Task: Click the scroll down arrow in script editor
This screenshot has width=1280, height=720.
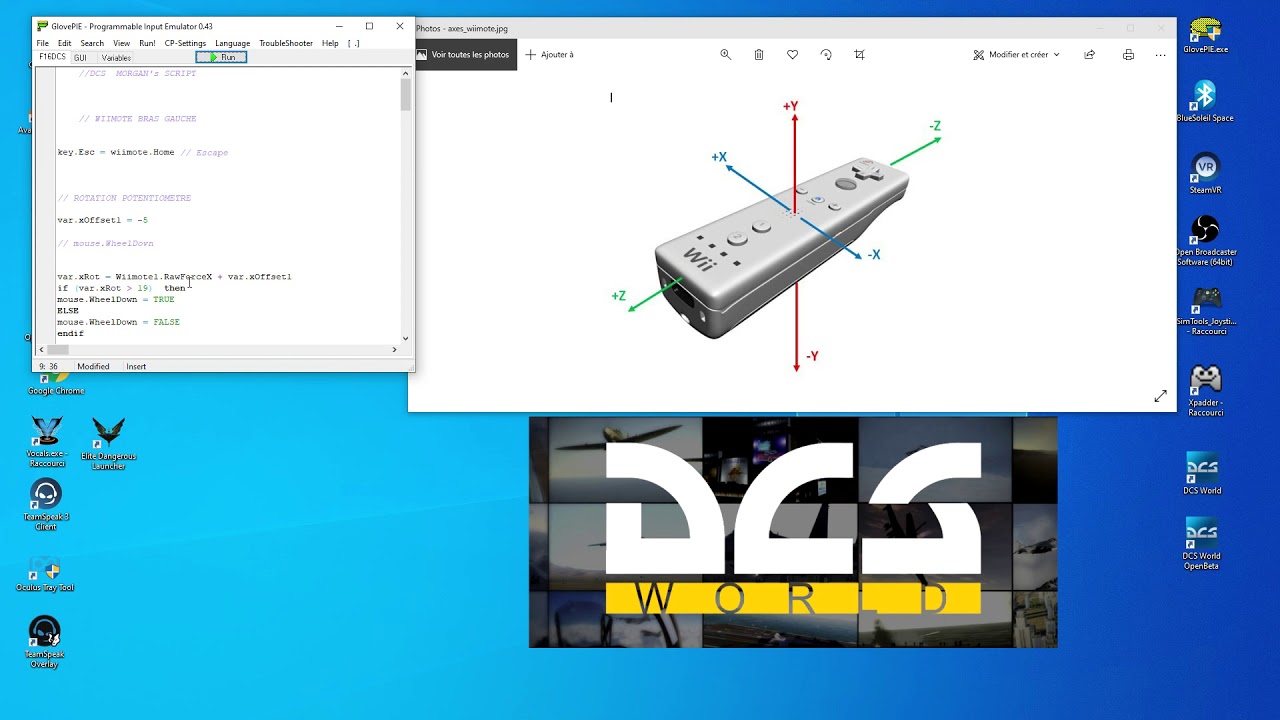Action: tap(405, 338)
